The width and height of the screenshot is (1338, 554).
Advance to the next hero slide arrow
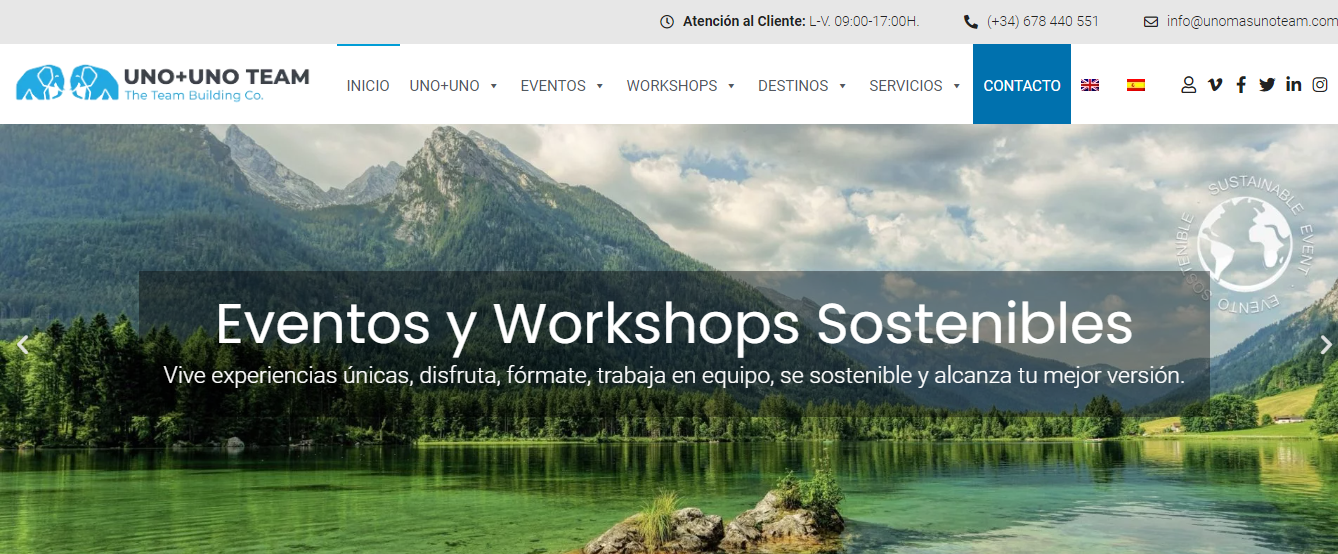click(1326, 345)
